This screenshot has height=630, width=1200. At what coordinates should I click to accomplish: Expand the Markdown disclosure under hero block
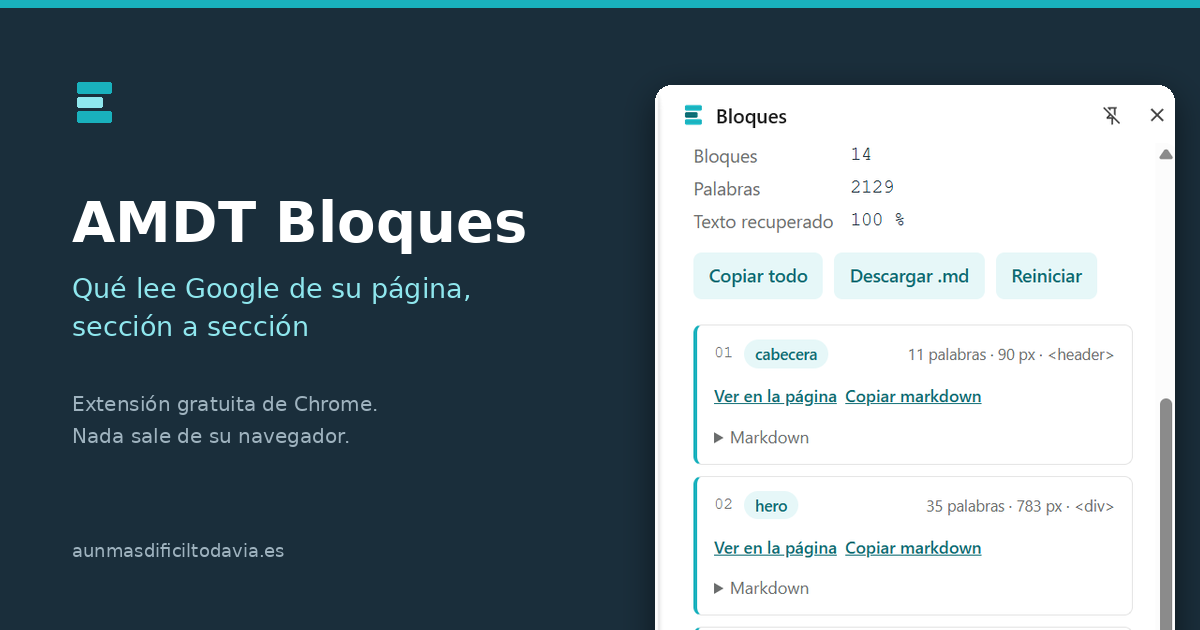point(761,588)
